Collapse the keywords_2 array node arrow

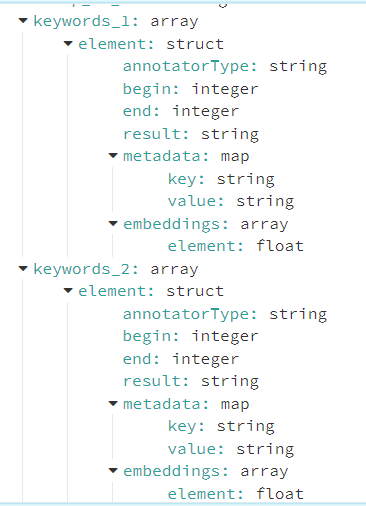(x=23, y=268)
